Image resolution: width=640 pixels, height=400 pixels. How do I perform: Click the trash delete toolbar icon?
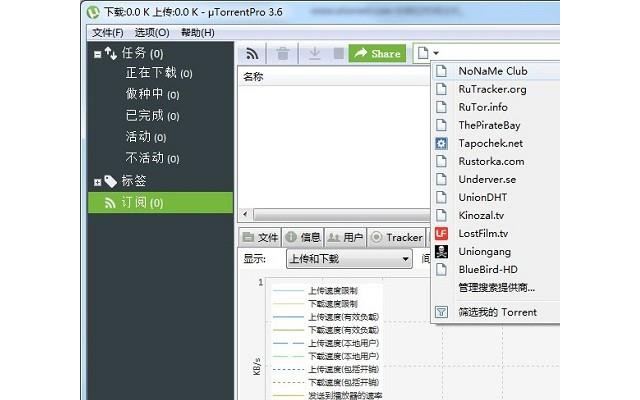tap(282, 53)
